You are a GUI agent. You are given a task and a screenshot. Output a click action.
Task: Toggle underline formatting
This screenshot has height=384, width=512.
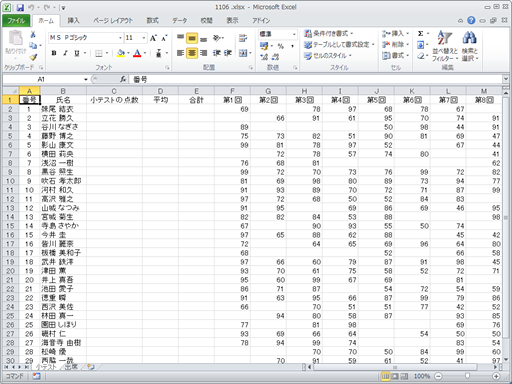[x=77, y=53]
